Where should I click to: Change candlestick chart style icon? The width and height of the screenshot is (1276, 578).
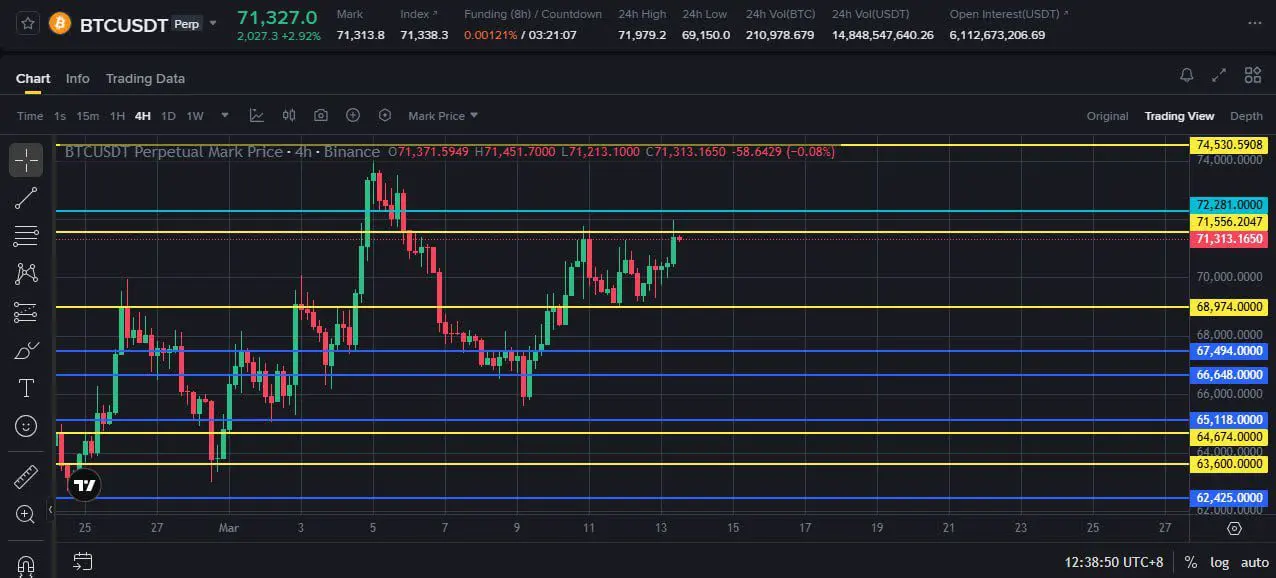(289, 116)
